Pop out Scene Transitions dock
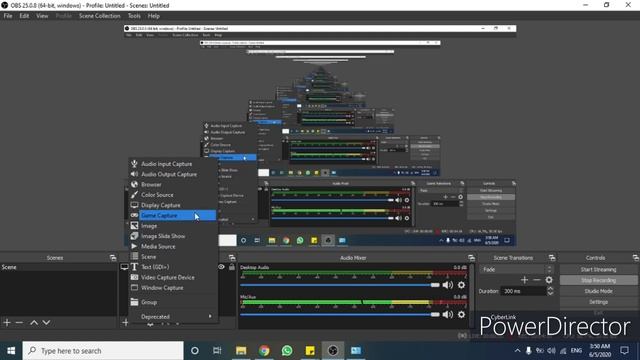Screen dimensions: 640x360 552,258
